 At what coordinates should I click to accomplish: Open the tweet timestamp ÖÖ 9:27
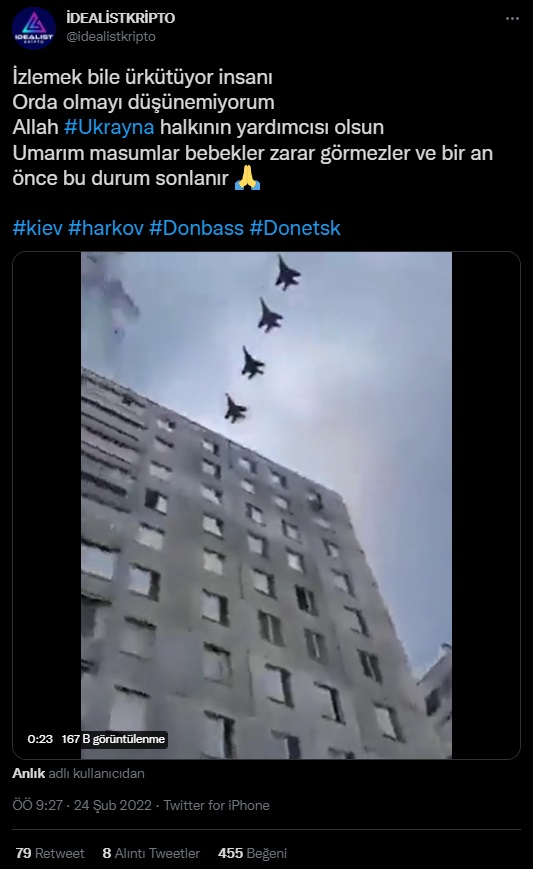click(37, 805)
